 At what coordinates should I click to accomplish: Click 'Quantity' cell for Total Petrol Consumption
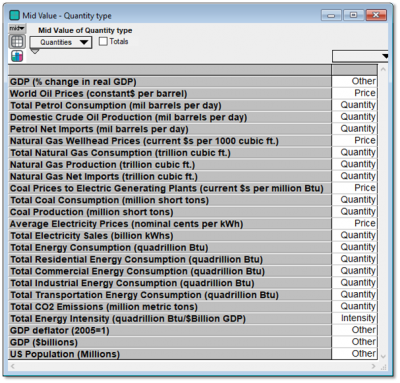click(355, 105)
